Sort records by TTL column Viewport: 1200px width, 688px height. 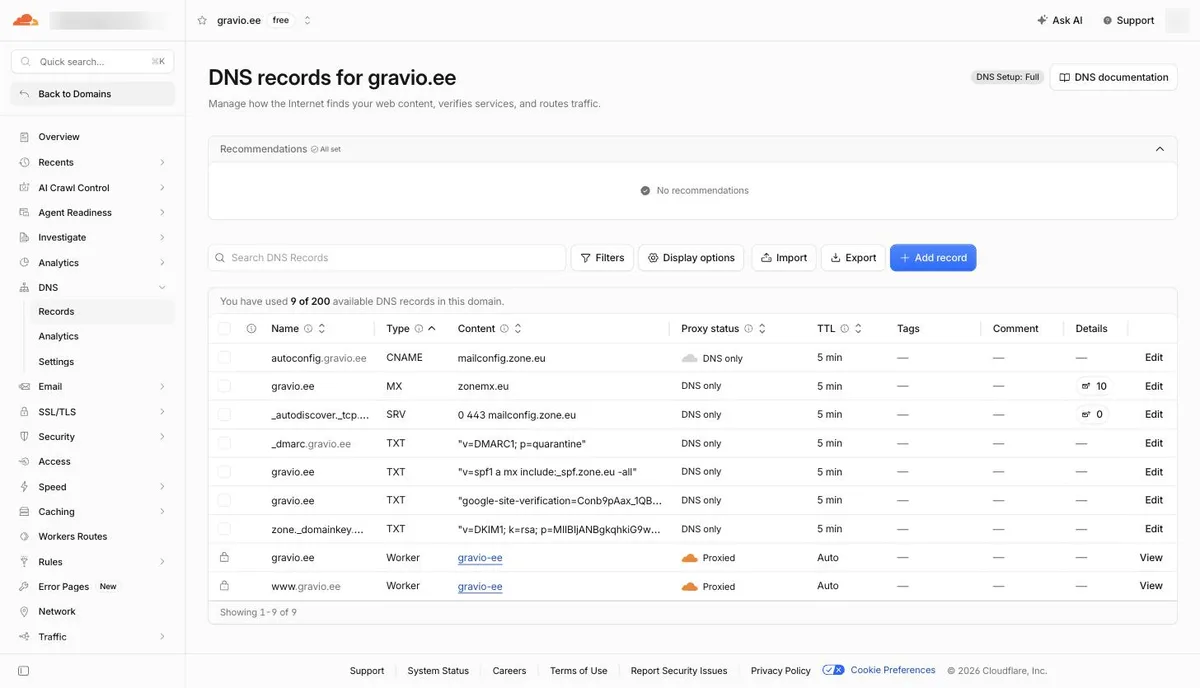click(x=858, y=328)
